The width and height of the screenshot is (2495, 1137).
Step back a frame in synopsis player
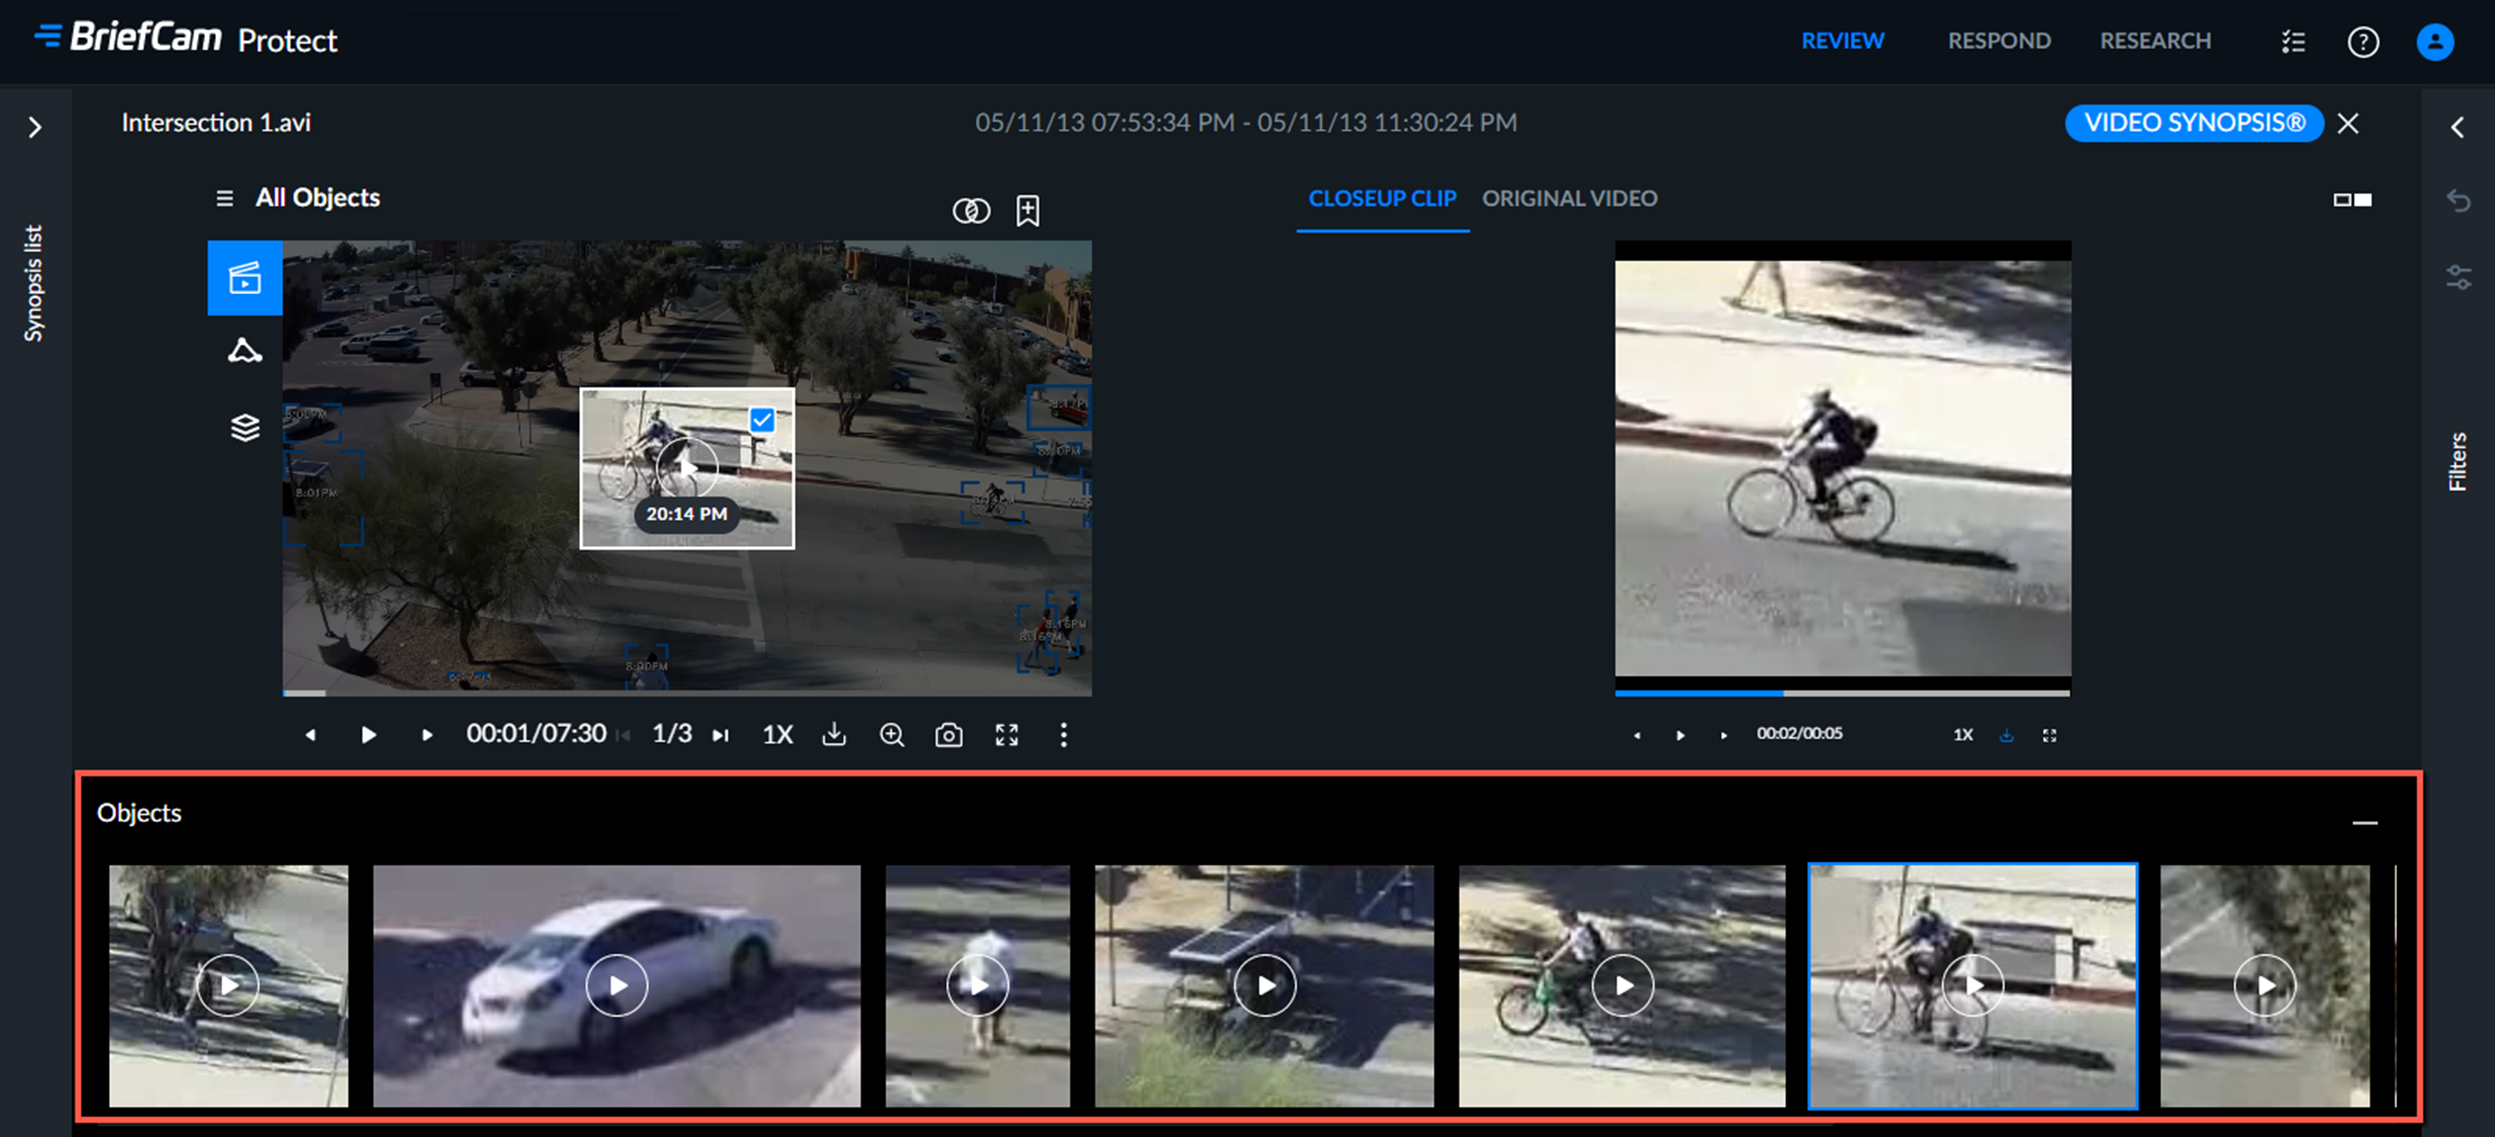311,735
